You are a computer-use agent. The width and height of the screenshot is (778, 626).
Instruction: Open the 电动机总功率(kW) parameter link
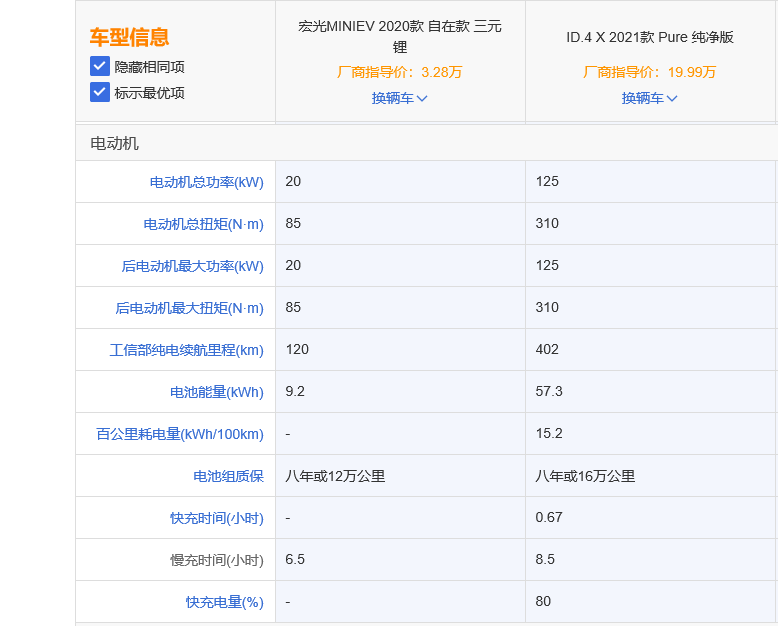pyautogui.click(x=206, y=182)
